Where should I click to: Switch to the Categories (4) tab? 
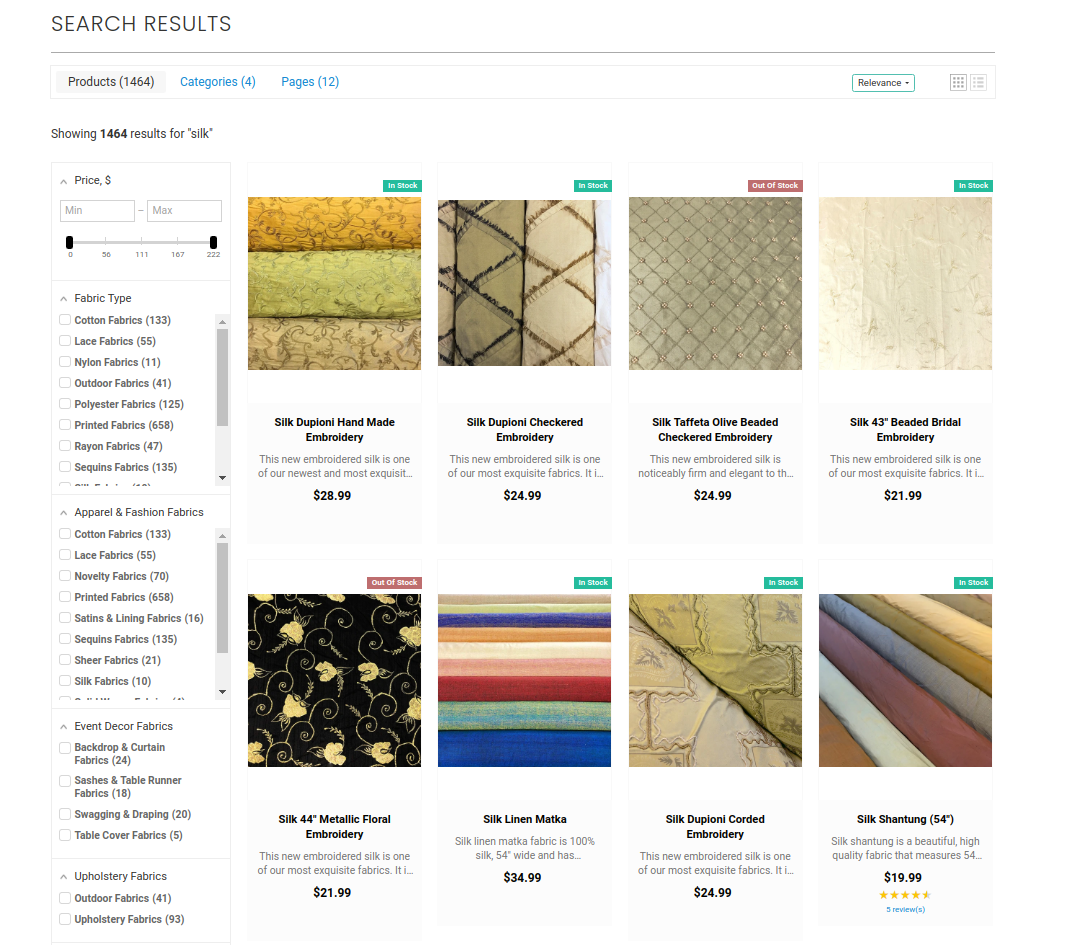tap(217, 82)
